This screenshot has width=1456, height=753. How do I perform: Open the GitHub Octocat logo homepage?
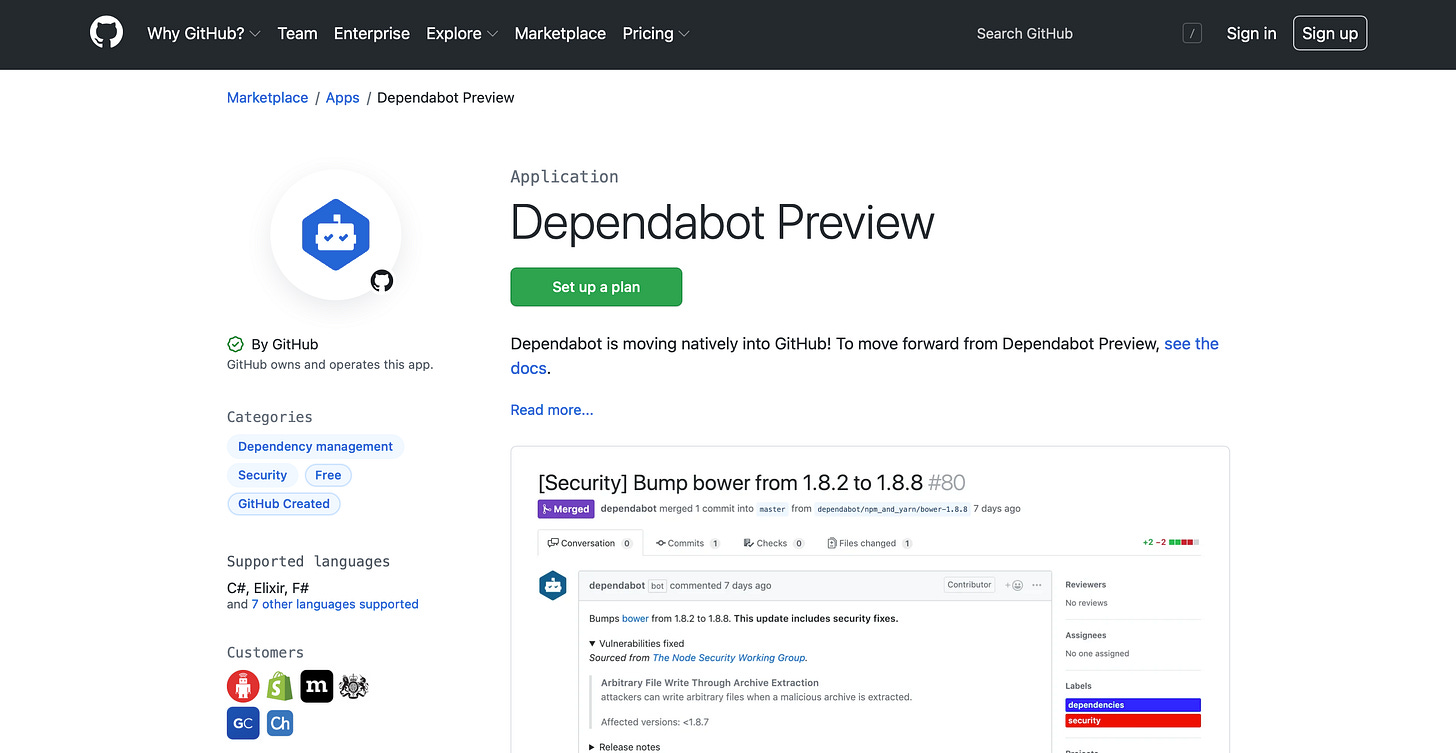[106, 33]
